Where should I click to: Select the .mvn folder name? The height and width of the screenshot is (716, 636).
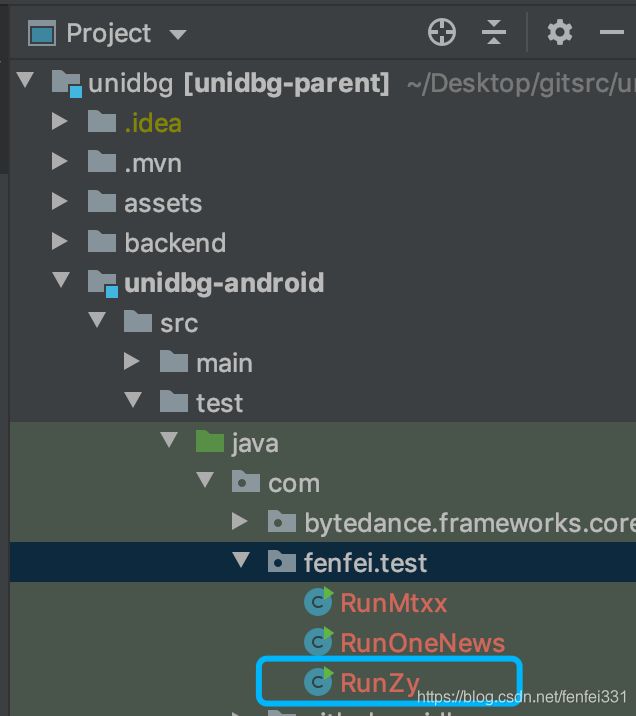point(153,163)
